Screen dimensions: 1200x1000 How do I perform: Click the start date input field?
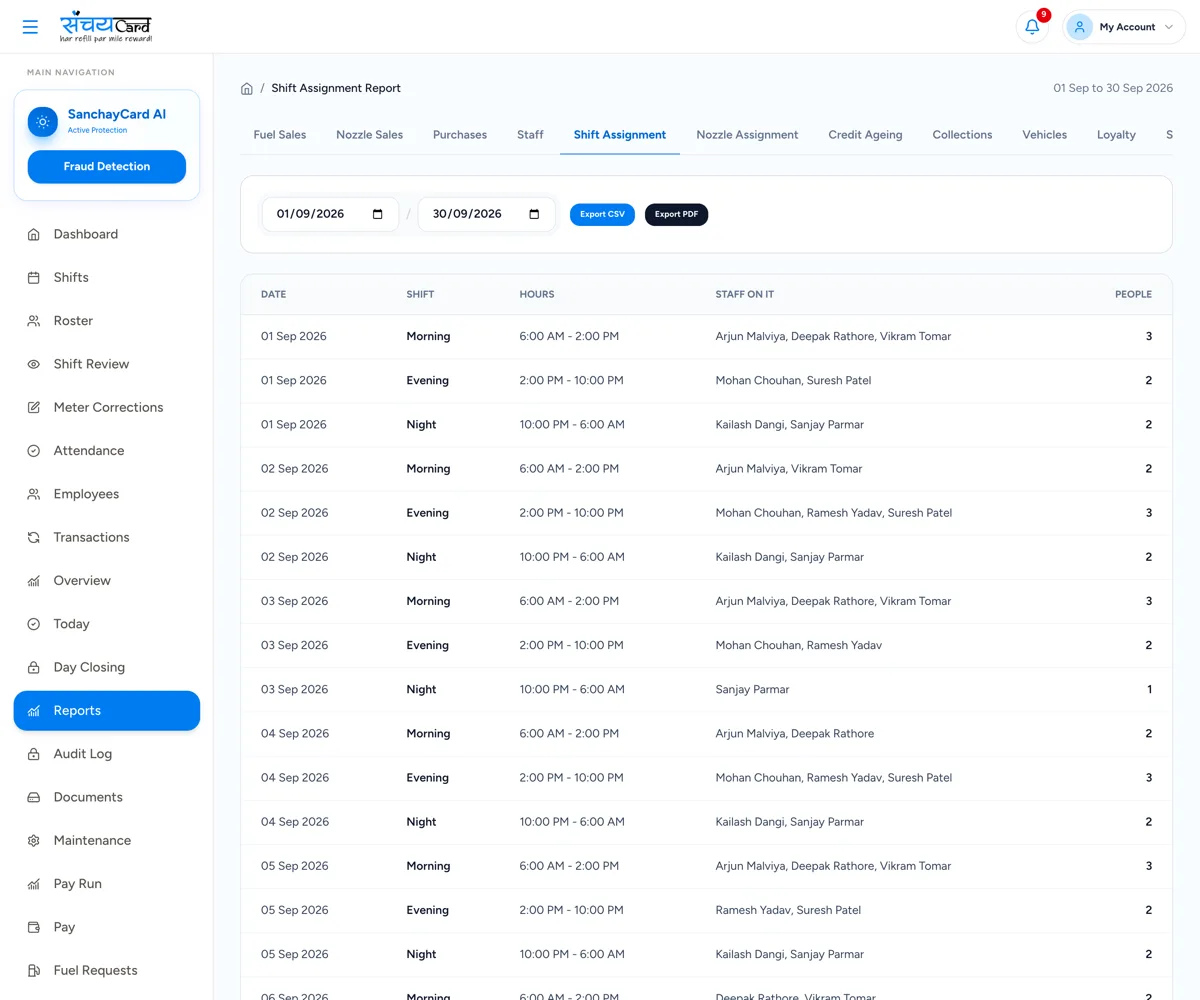330,214
